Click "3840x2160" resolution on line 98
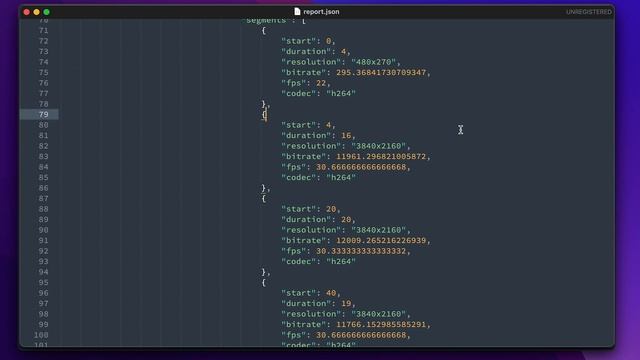The width and height of the screenshot is (640, 360). (378, 314)
